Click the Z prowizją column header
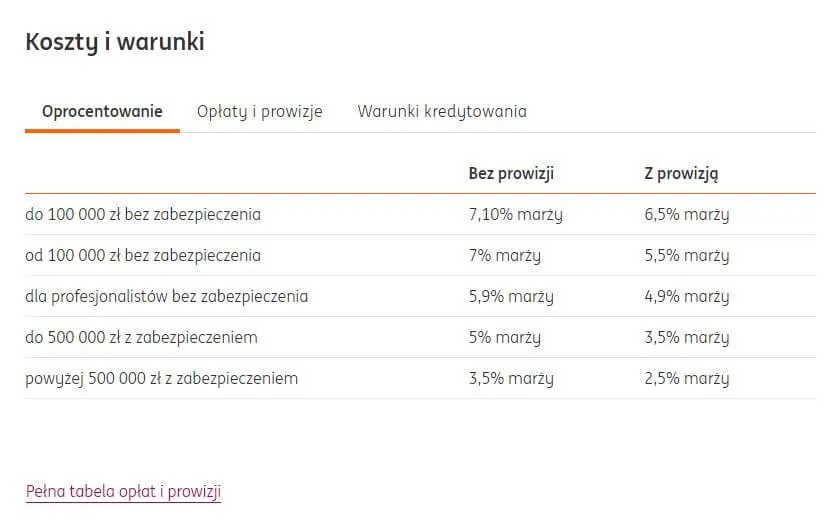 [x=681, y=173]
